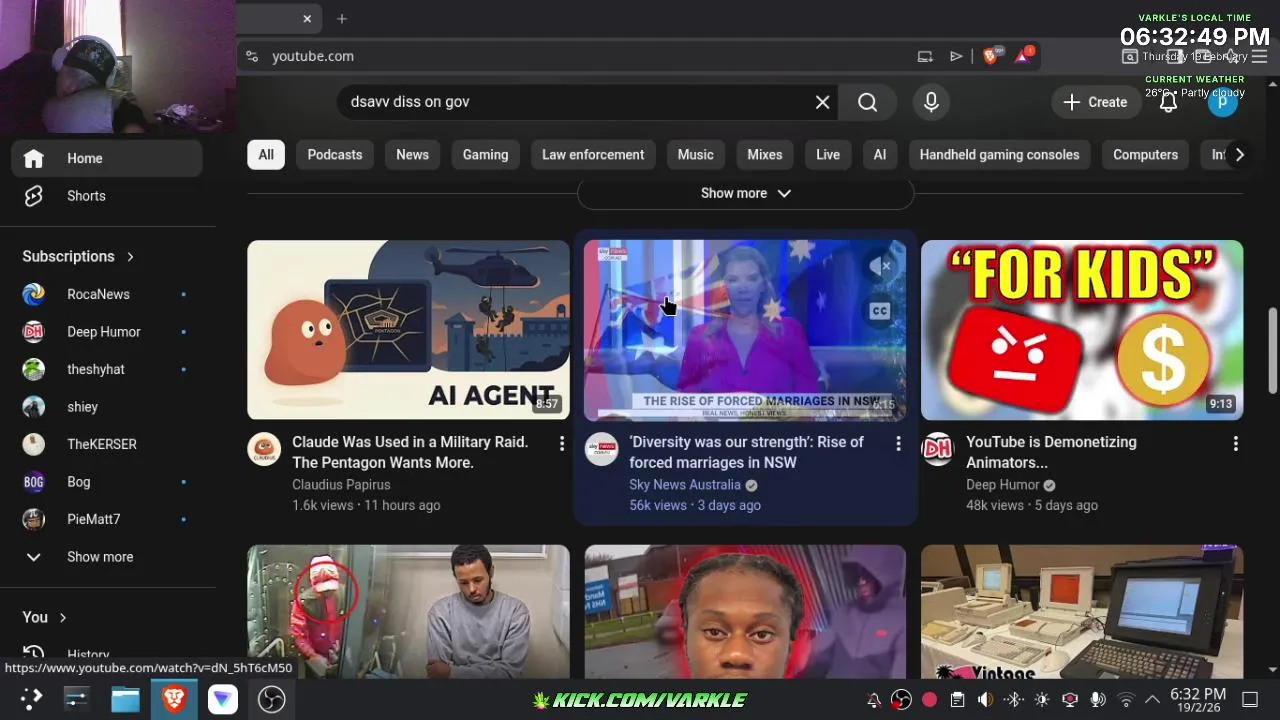Viewport: 1280px width, 720px height.
Task: Click the site information icon beside youtube.com
Action: (252, 56)
